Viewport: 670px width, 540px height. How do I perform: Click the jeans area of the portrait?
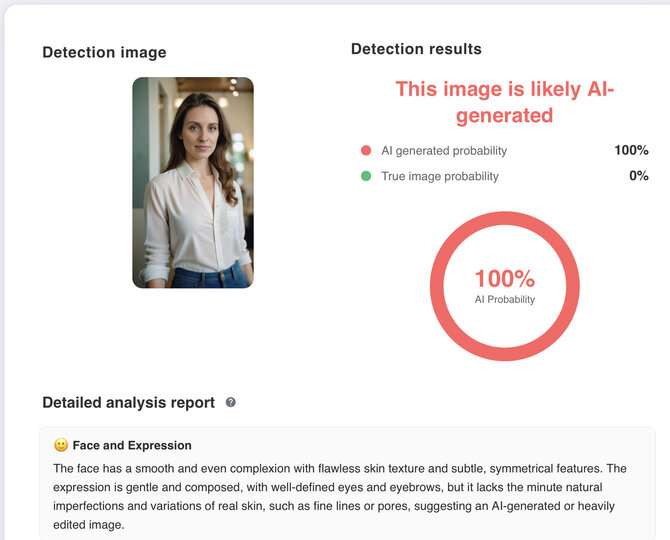click(x=210, y=275)
